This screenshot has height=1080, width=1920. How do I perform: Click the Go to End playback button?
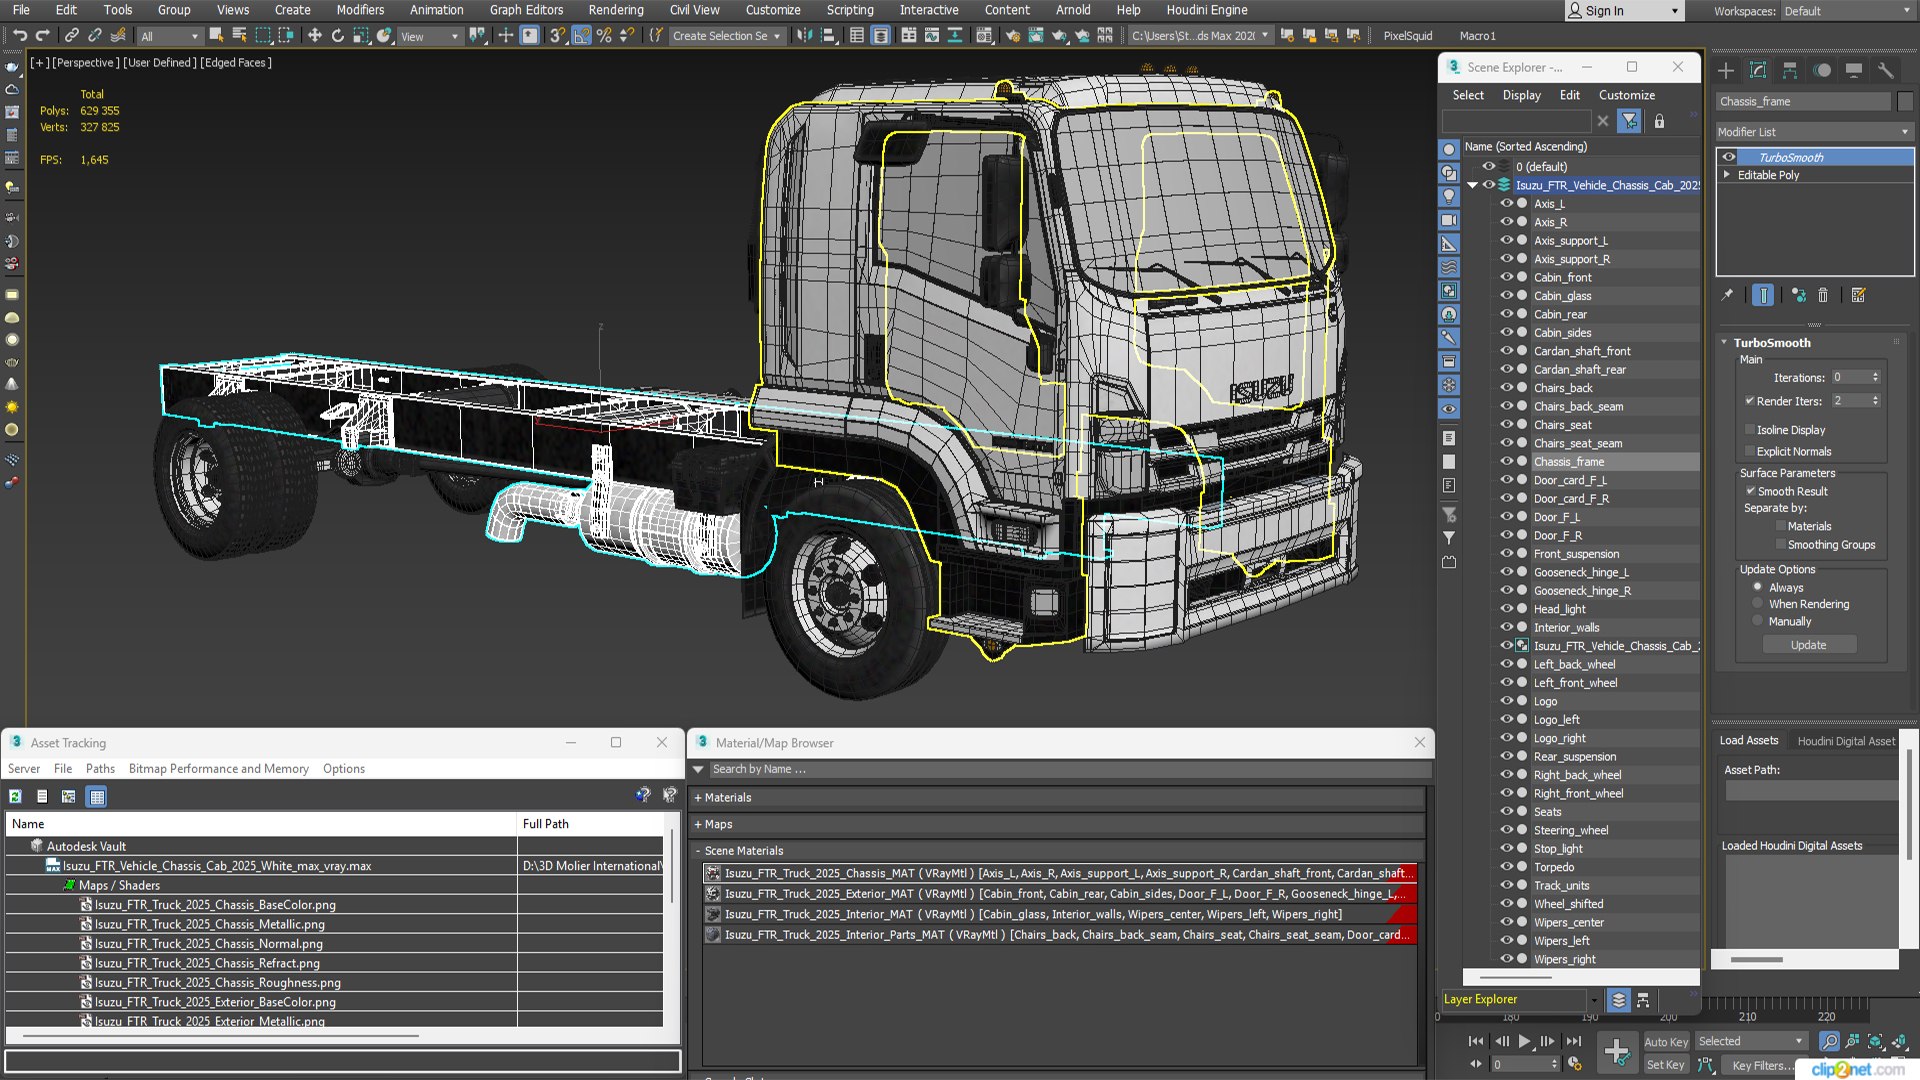(x=1573, y=1041)
